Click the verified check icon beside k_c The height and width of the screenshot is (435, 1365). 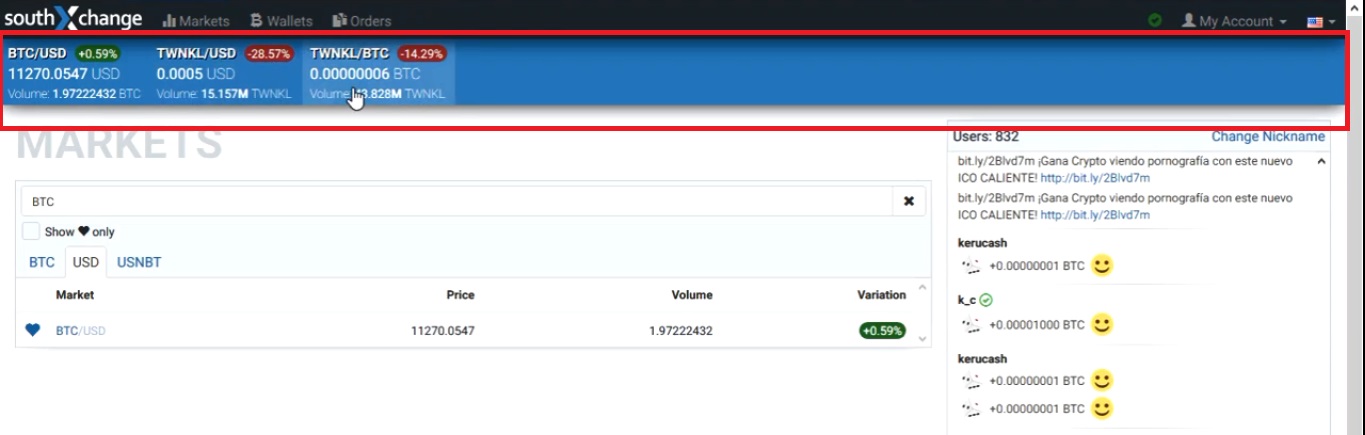986,300
